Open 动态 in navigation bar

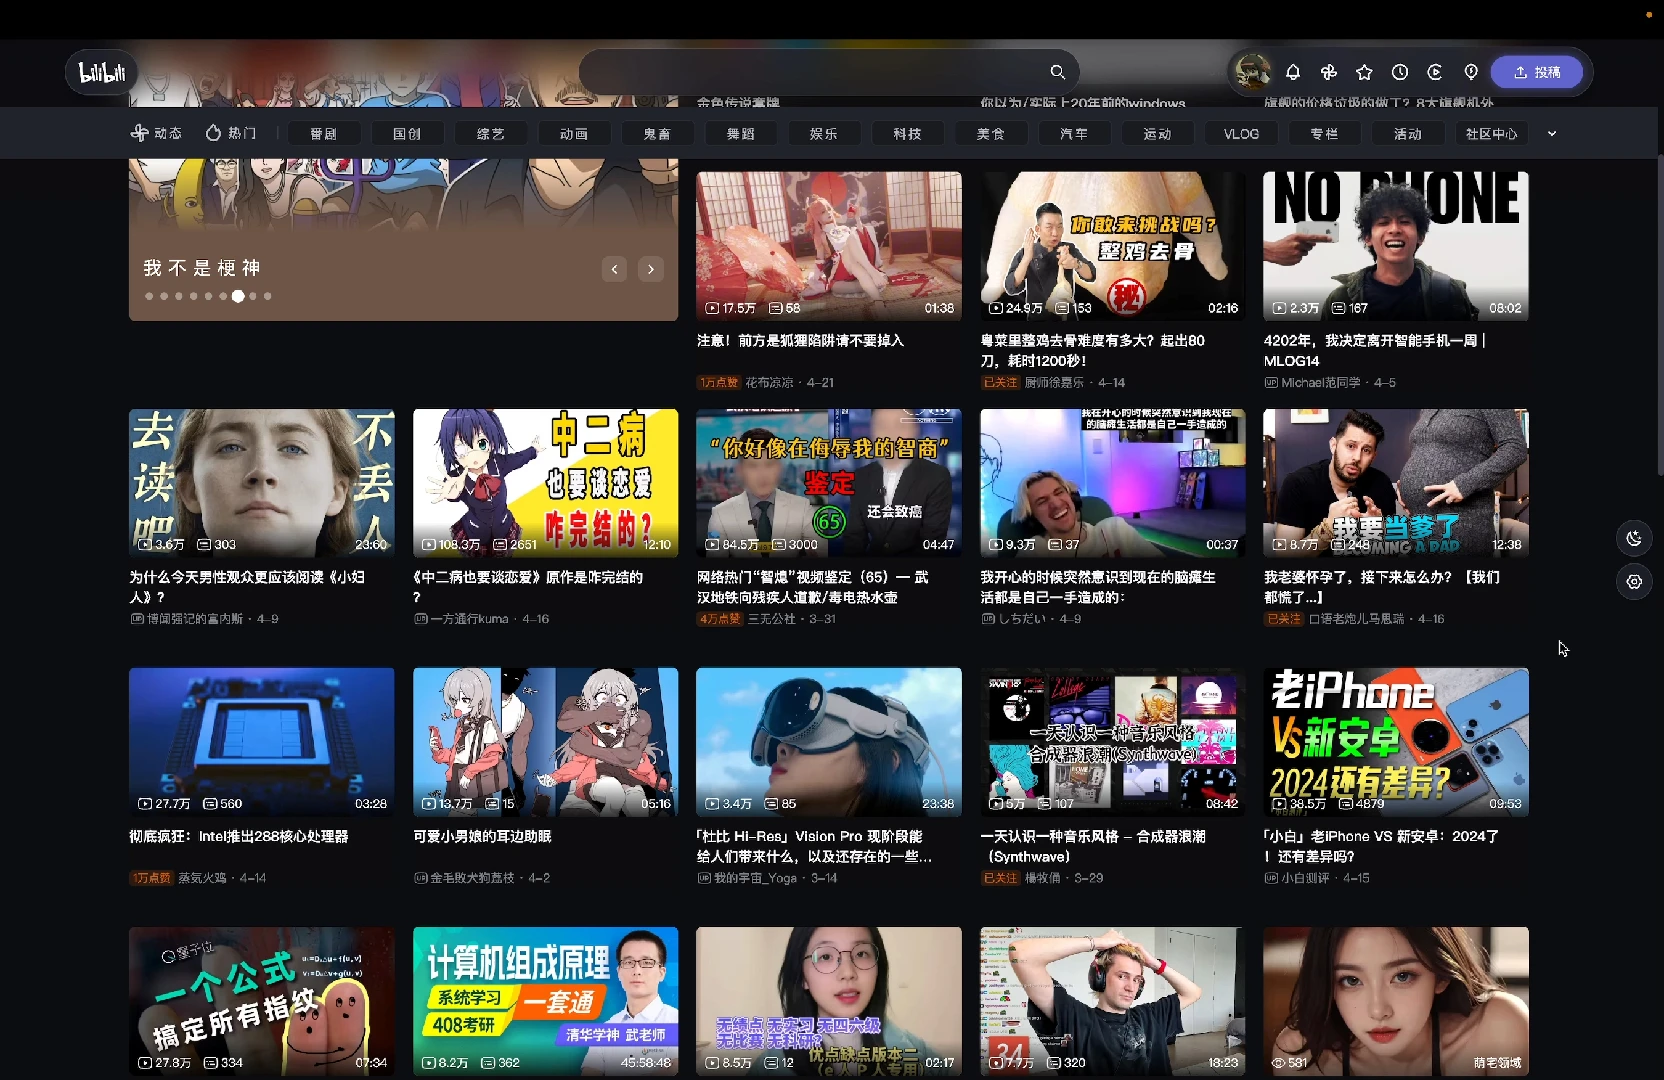(x=156, y=133)
